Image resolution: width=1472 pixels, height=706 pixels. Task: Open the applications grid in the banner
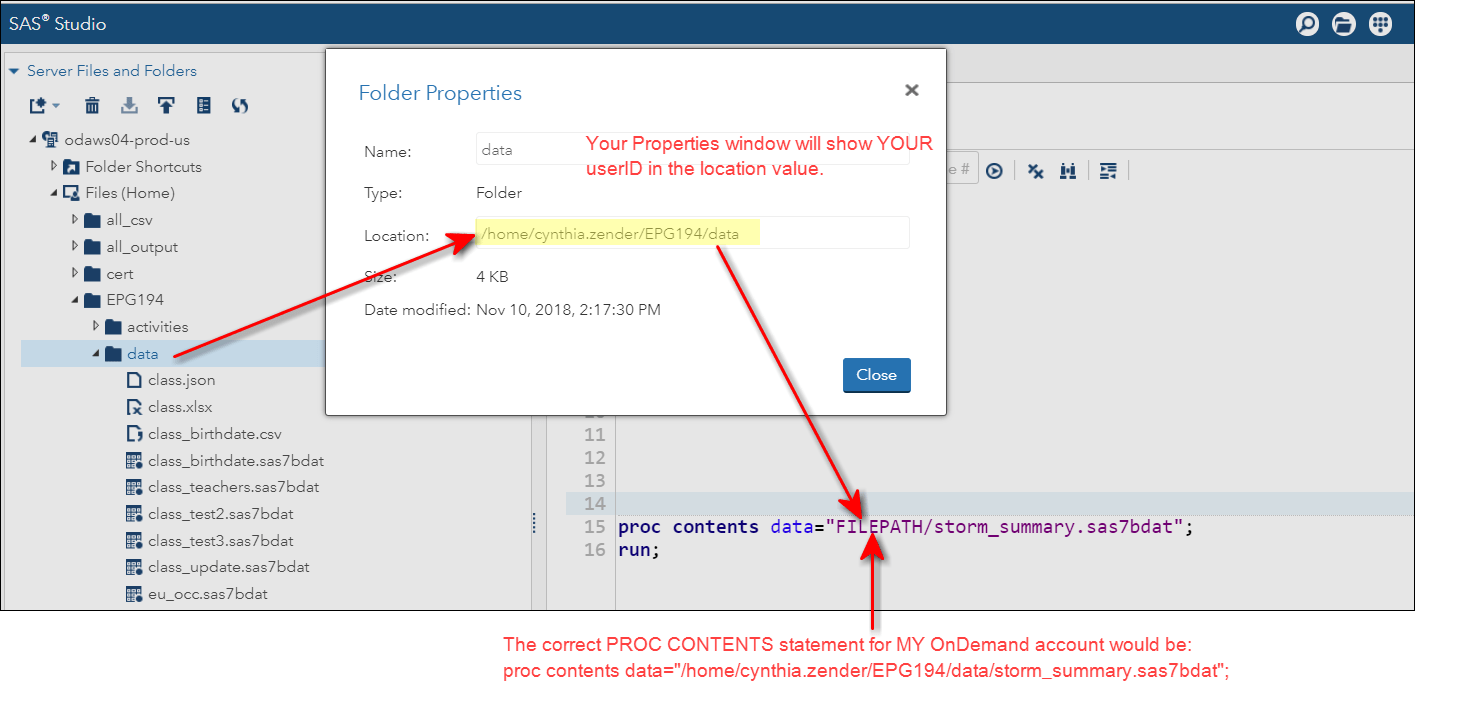tap(1380, 23)
